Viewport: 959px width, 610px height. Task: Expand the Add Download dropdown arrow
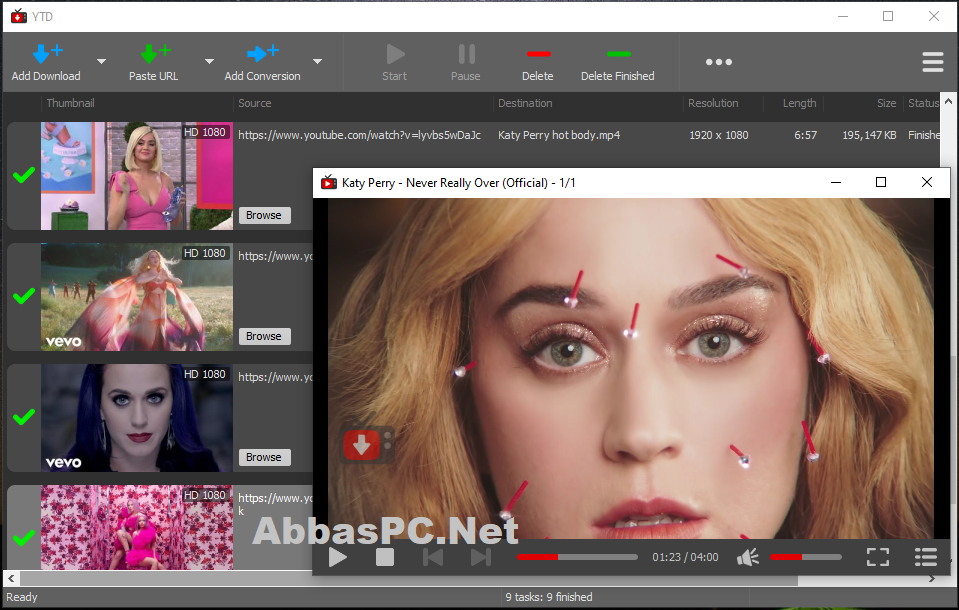tap(102, 62)
